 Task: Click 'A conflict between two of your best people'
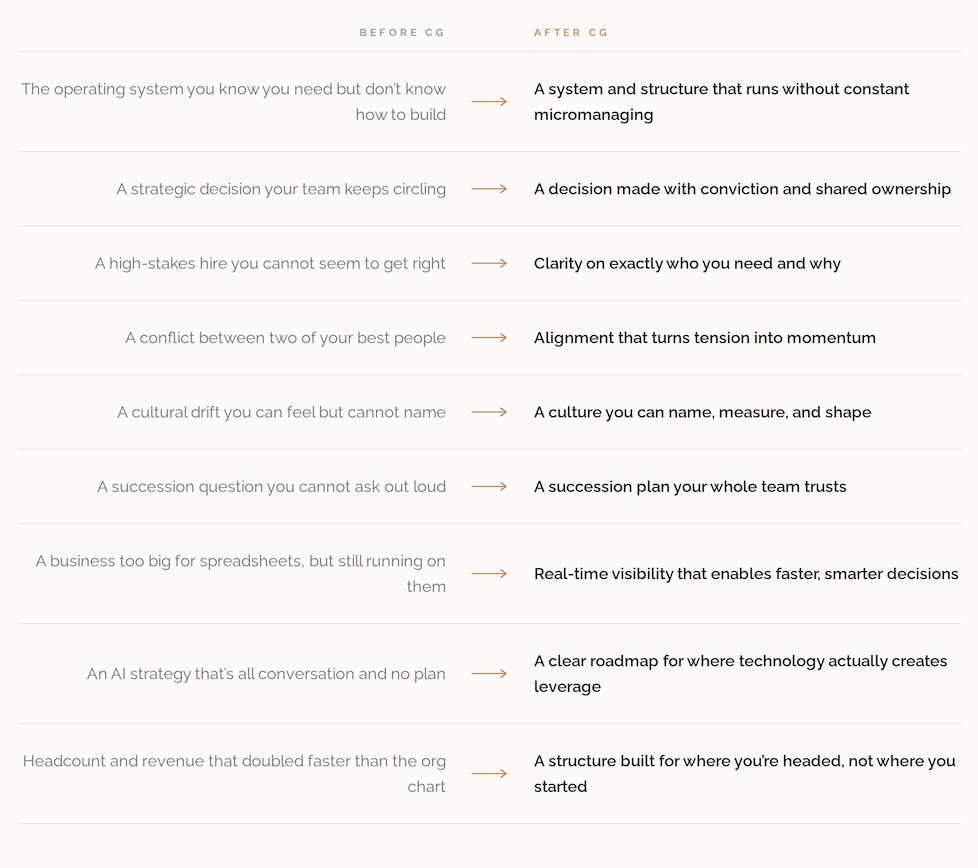[285, 338]
